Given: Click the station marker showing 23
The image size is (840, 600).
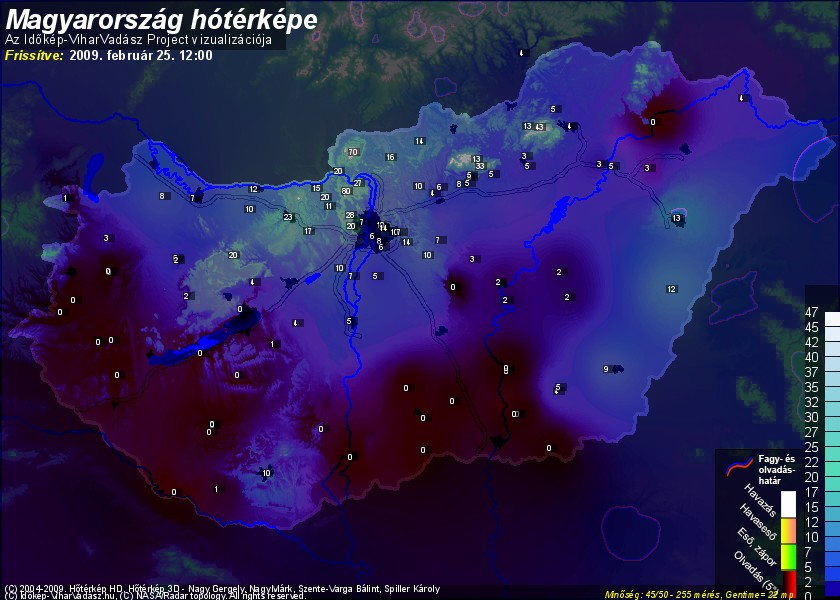Looking at the screenshot, I should (288, 217).
